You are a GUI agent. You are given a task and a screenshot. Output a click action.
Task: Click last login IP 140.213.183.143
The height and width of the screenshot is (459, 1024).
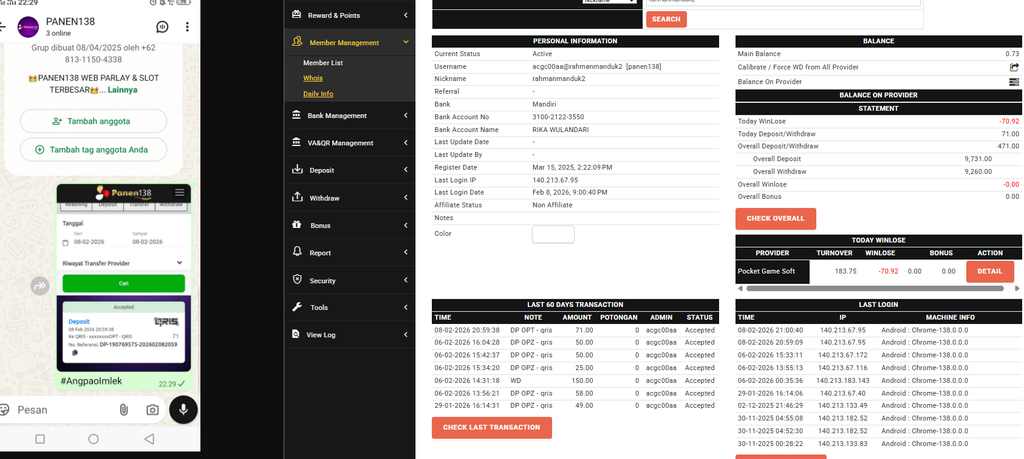pos(843,381)
